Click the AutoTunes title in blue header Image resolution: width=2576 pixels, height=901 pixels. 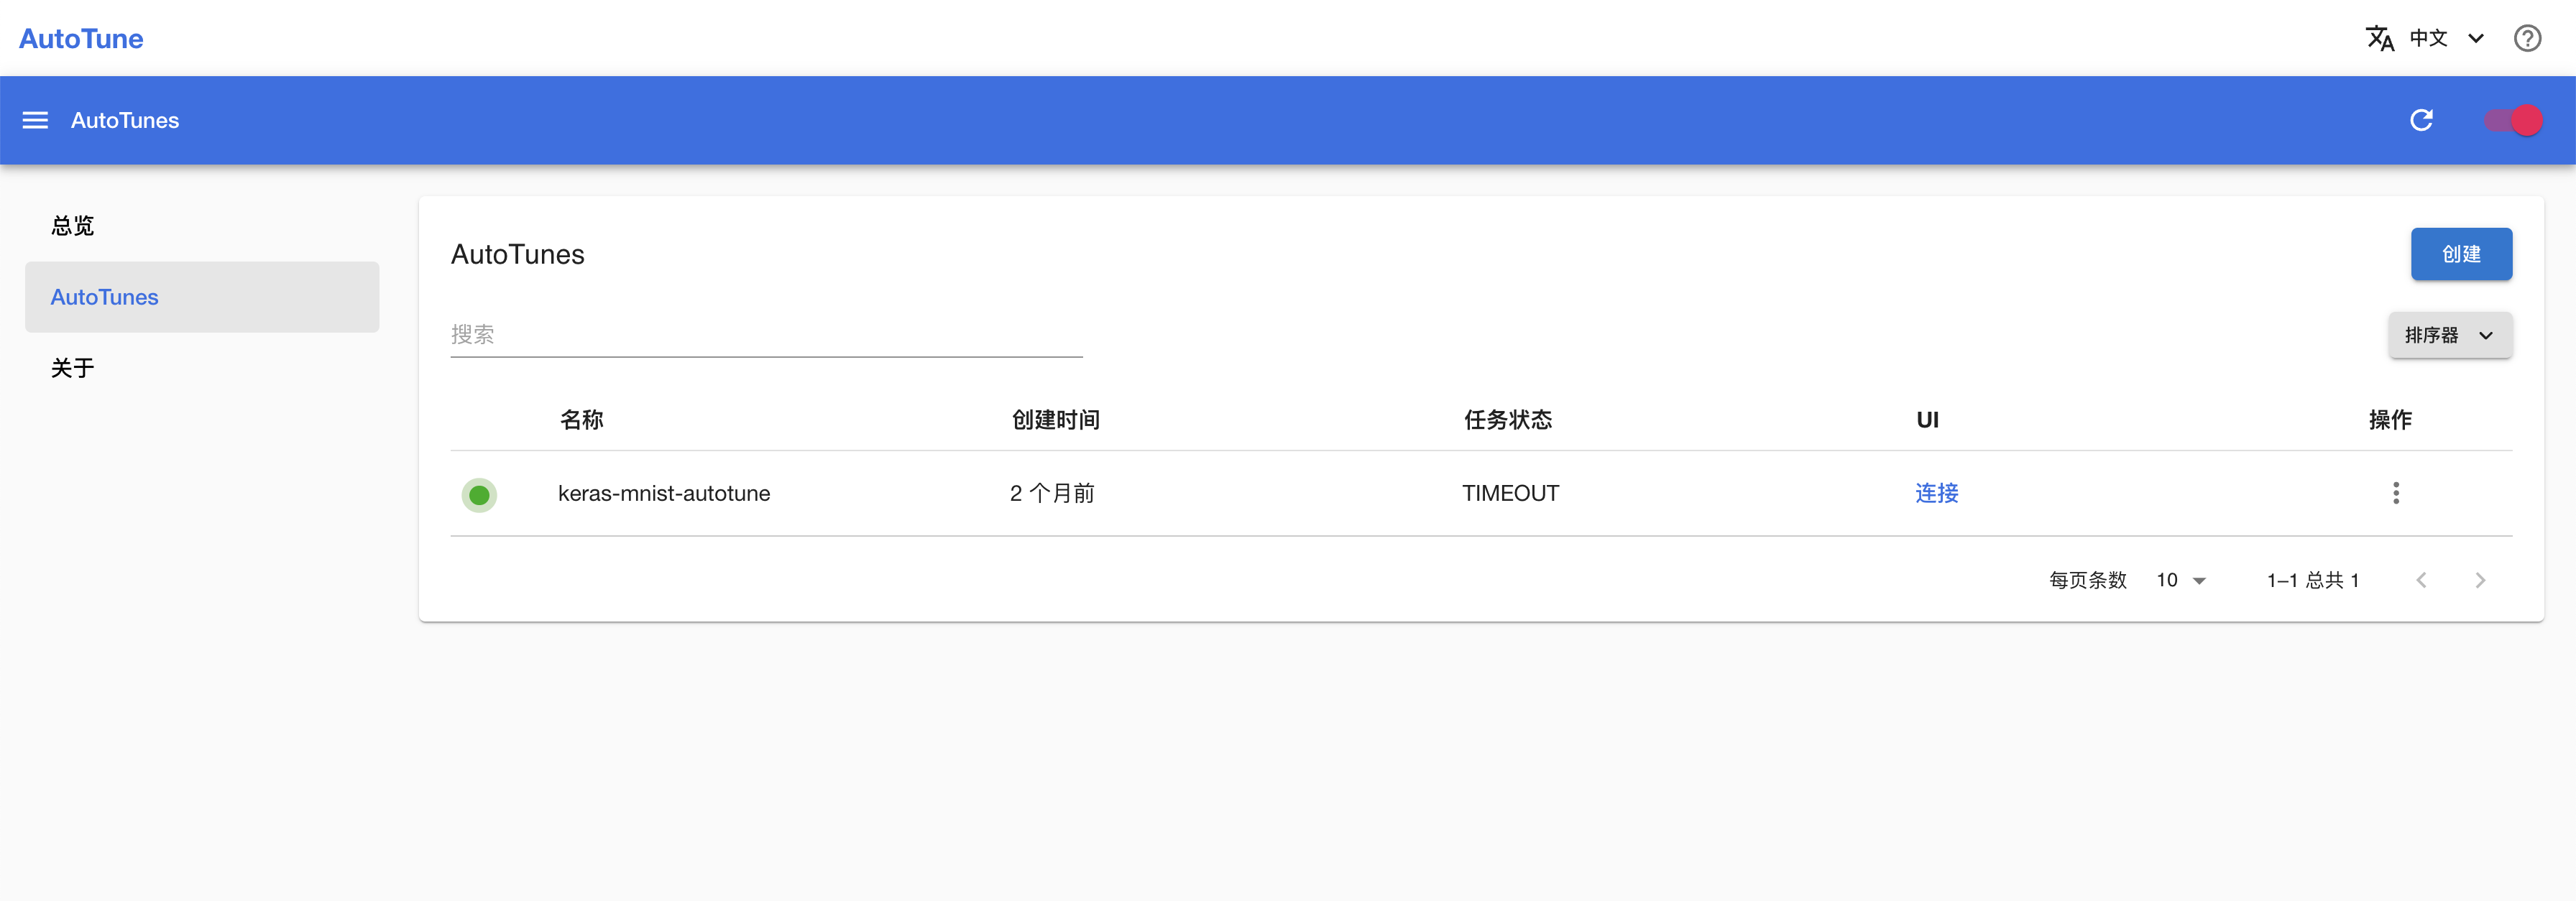tap(125, 120)
